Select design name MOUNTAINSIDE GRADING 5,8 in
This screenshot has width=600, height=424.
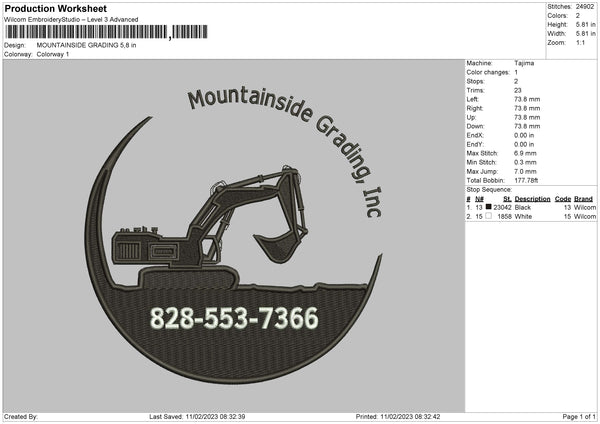(x=86, y=45)
